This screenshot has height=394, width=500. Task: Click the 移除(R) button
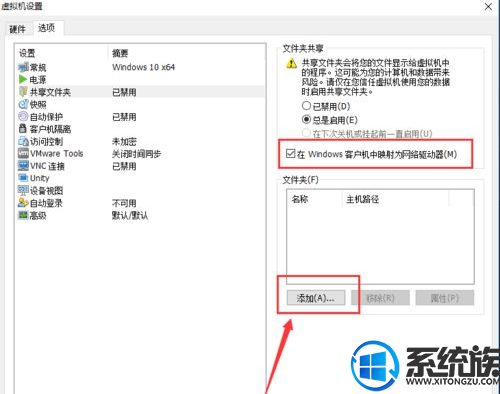[380, 298]
